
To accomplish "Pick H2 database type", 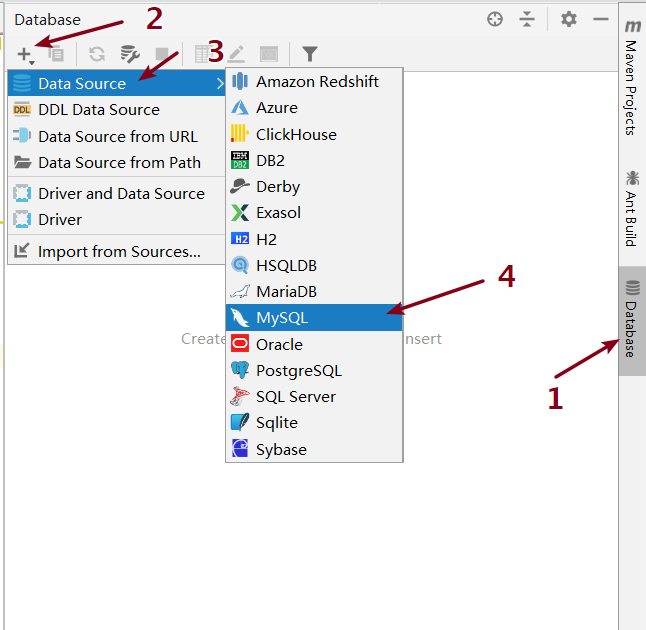I will tap(314, 239).
